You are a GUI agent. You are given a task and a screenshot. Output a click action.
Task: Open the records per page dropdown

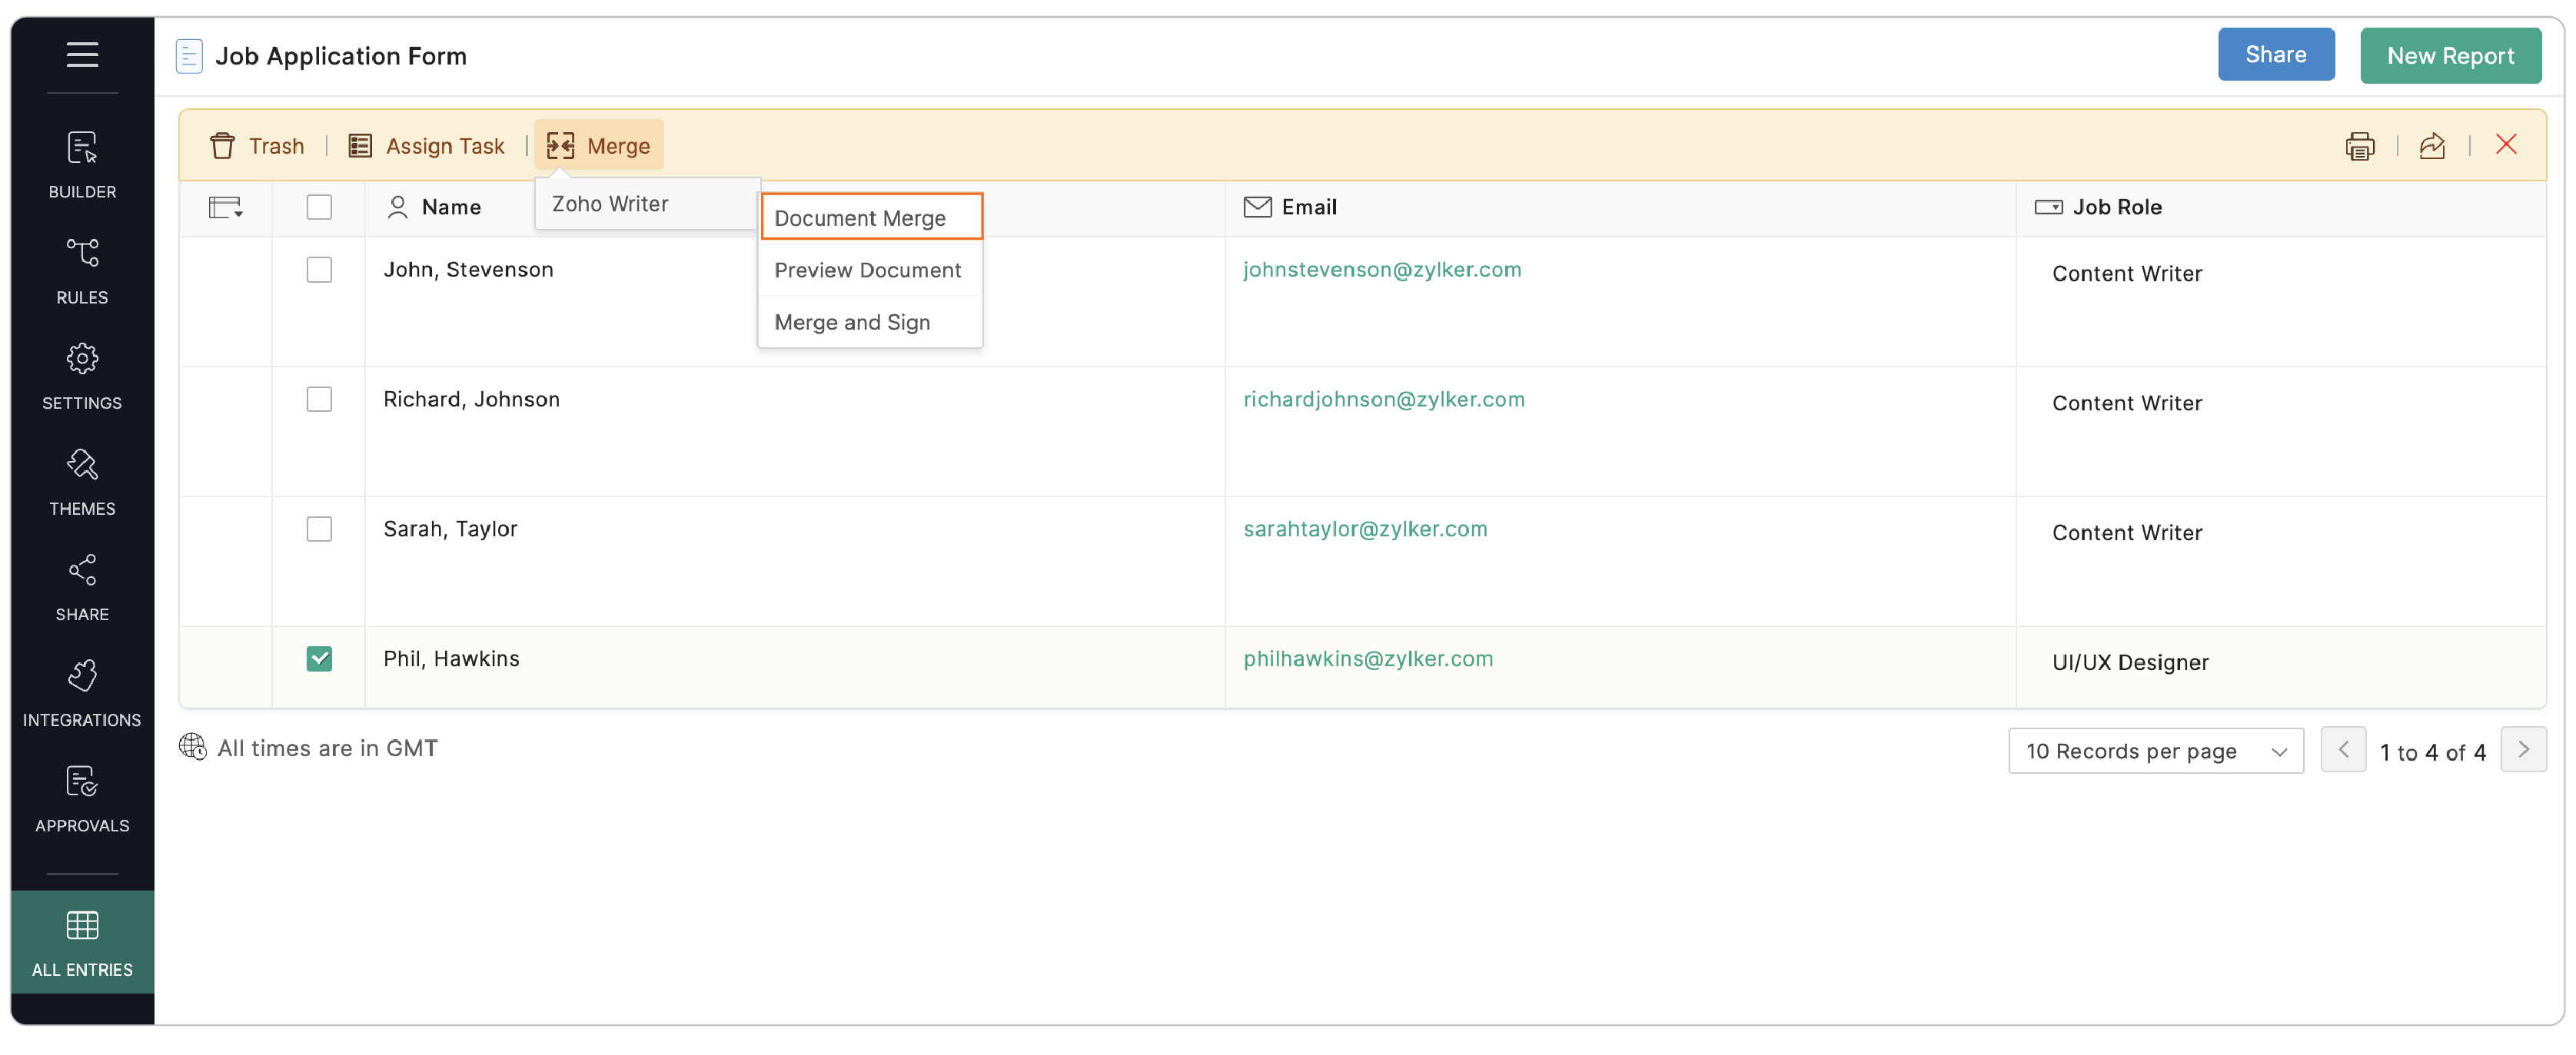2156,750
